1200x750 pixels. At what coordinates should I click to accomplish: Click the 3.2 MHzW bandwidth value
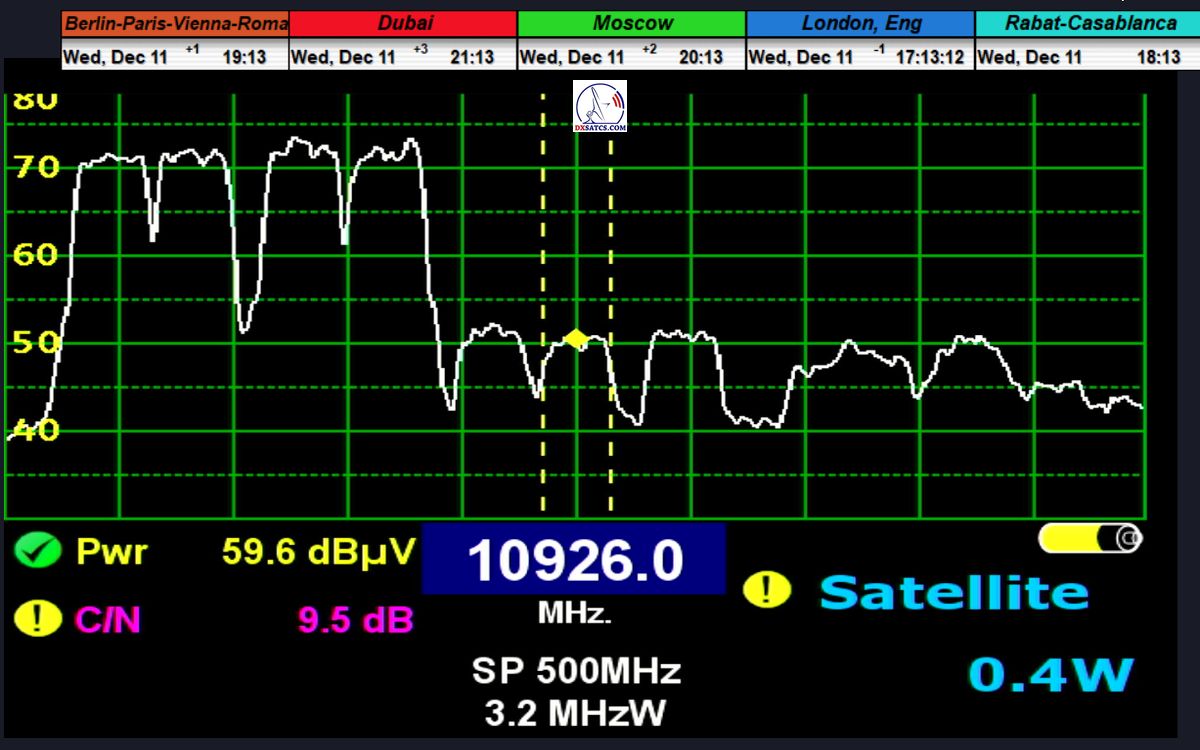point(576,713)
